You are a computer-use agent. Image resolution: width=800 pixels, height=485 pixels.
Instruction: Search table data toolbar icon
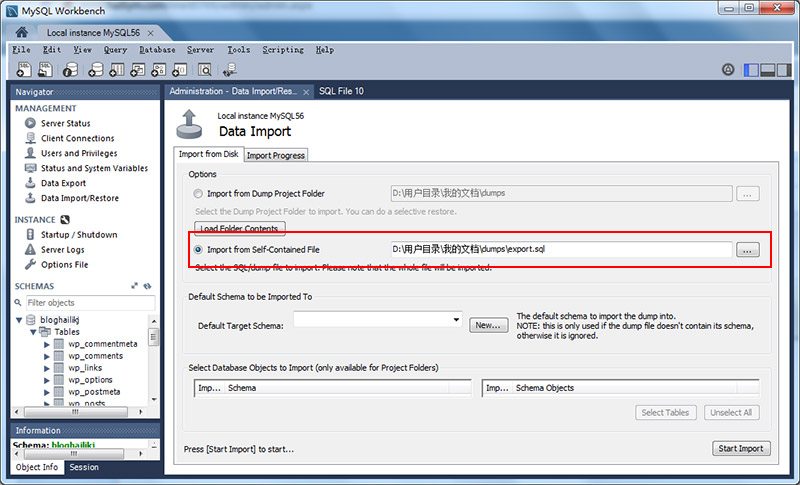[x=205, y=69]
